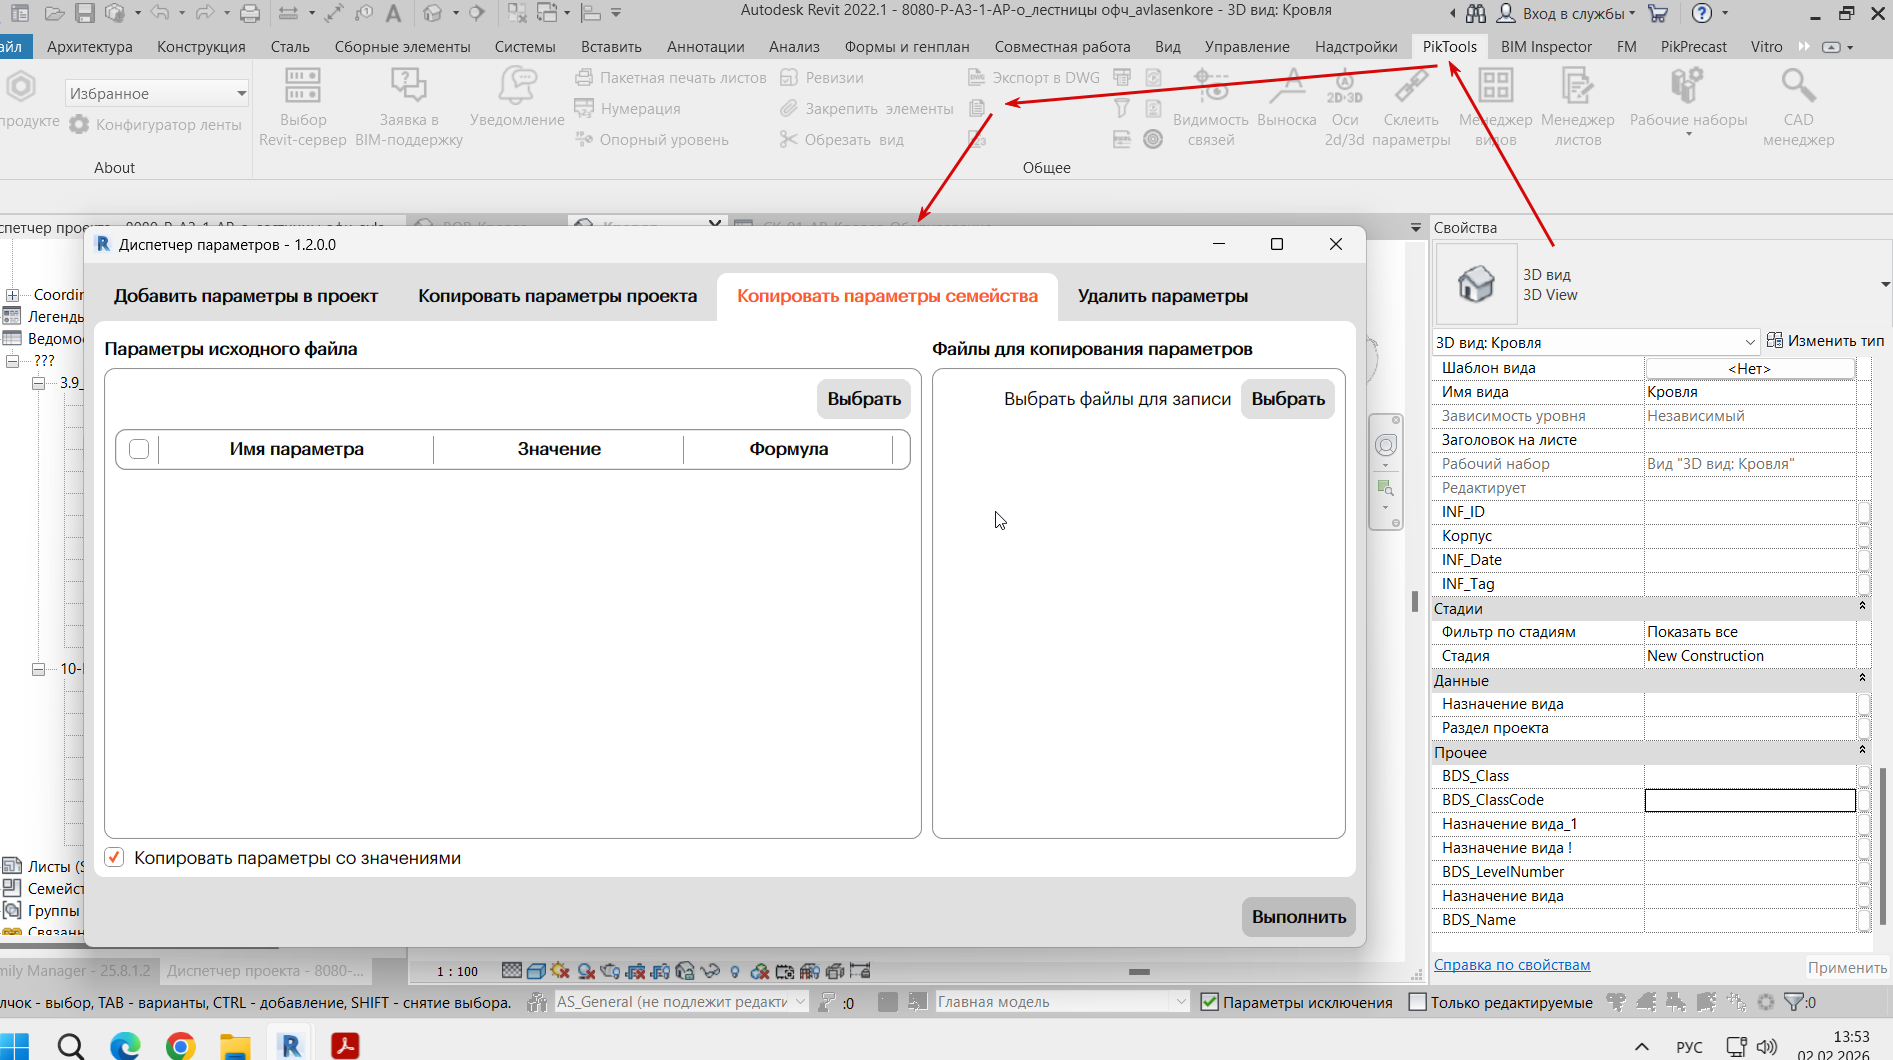The width and height of the screenshot is (1893, 1060).
Task: Click the 1 : 100 view scale
Action: [458, 971]
